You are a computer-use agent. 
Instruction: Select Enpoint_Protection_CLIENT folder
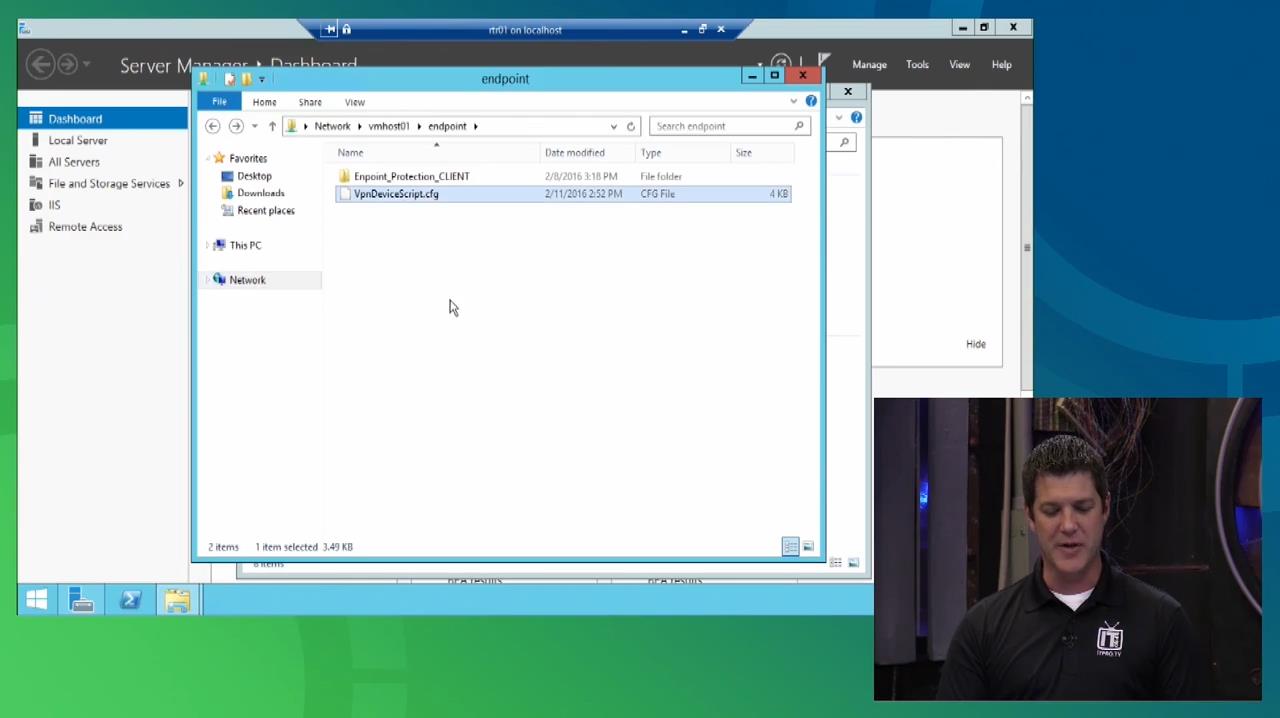(412, 176)
